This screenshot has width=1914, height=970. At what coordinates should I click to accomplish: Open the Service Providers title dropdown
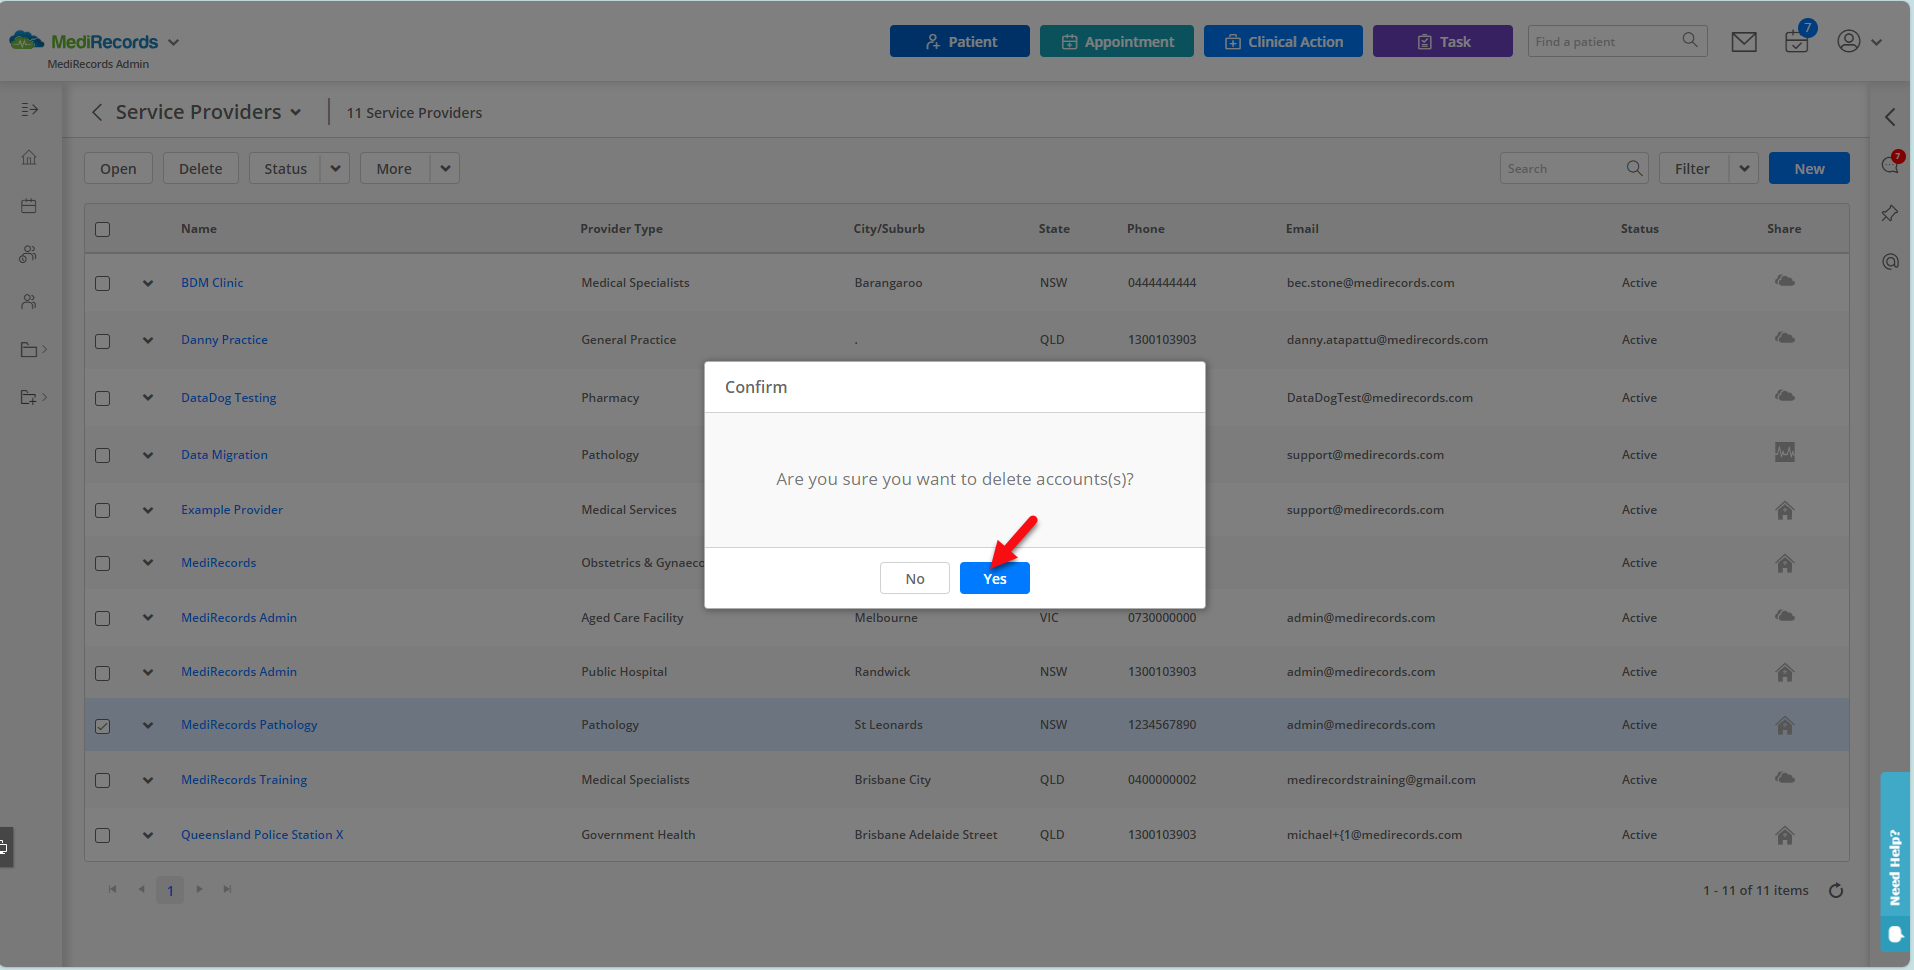[296, 113]
